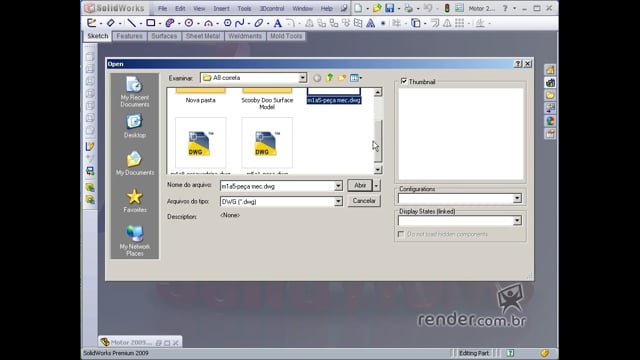Click the Open dialog help button

click(x=518, y=64)
